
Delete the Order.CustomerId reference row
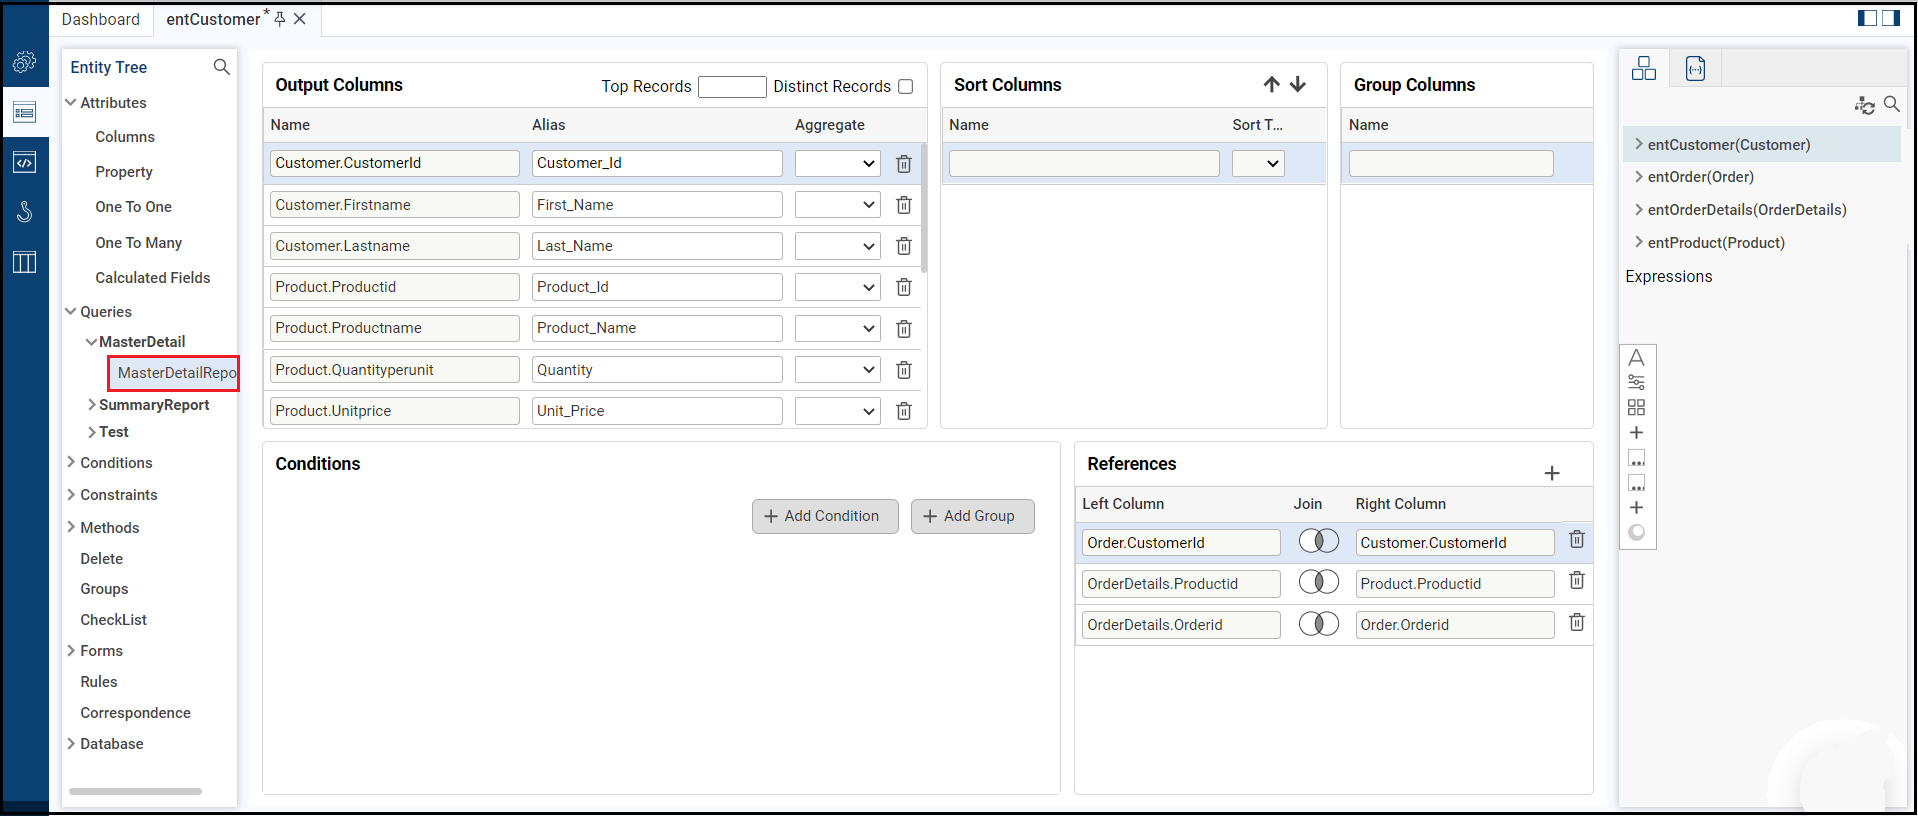(1576, 540)
